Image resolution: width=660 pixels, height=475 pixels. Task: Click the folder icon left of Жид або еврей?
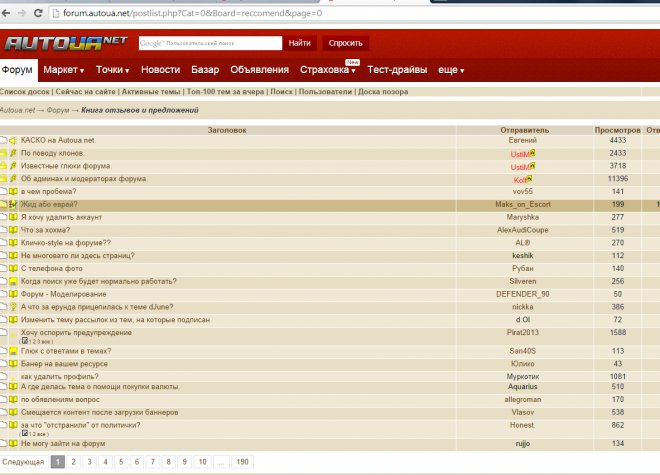4,205
